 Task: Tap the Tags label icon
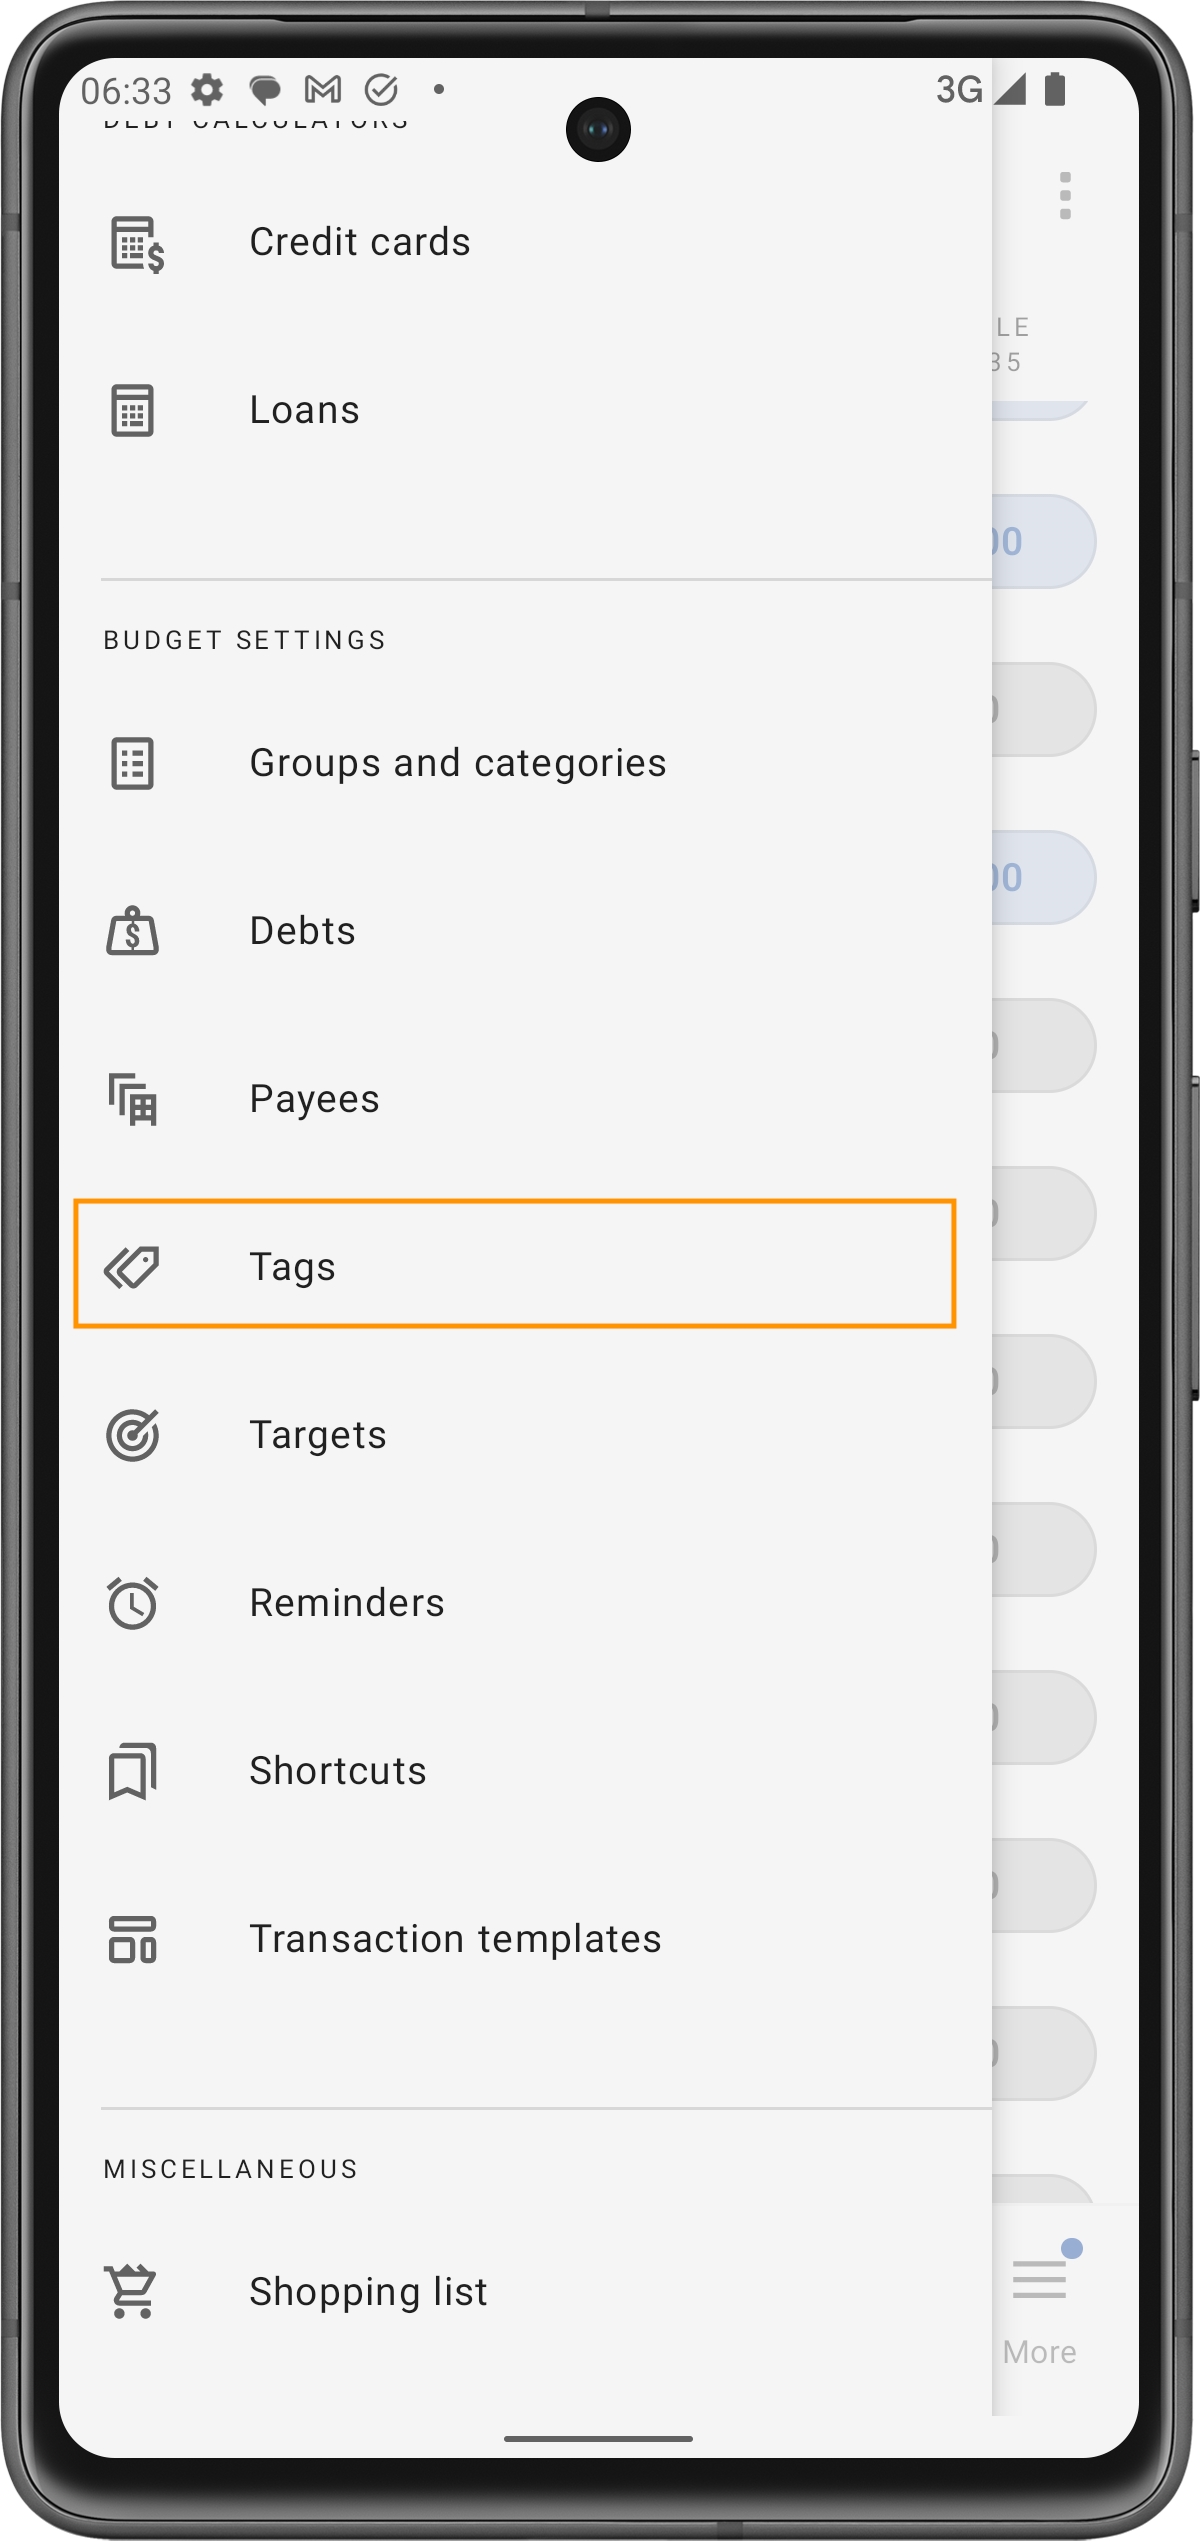[x=132, y=1267]
